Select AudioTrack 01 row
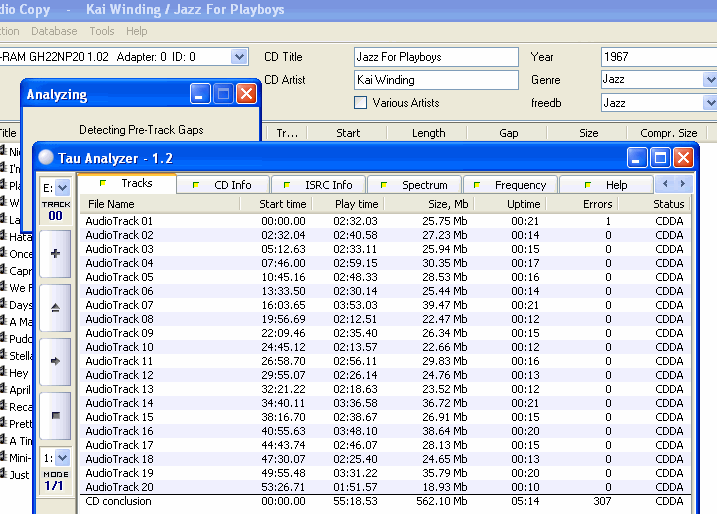 pyautogui.click(x=385, y=221)
